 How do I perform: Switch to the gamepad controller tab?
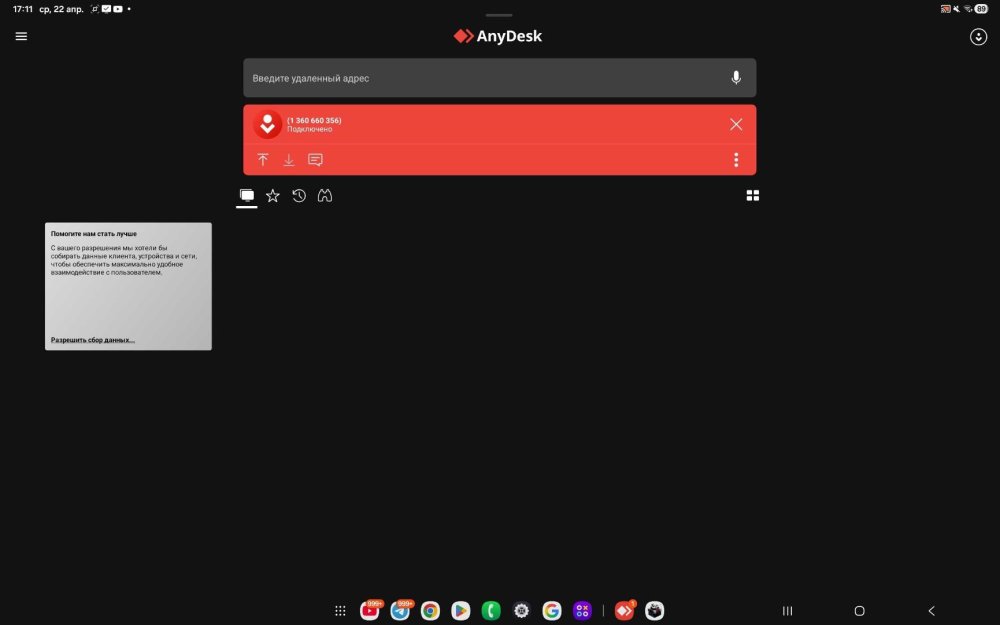(x=325, y=196)
